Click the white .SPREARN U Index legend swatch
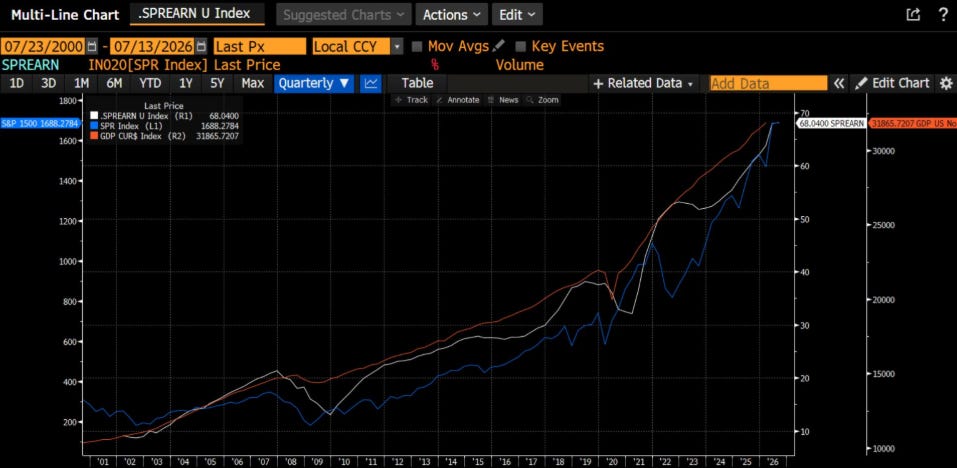Image resolution: width=957 pixels, height=468 pixels. click(x=93, y=115)
